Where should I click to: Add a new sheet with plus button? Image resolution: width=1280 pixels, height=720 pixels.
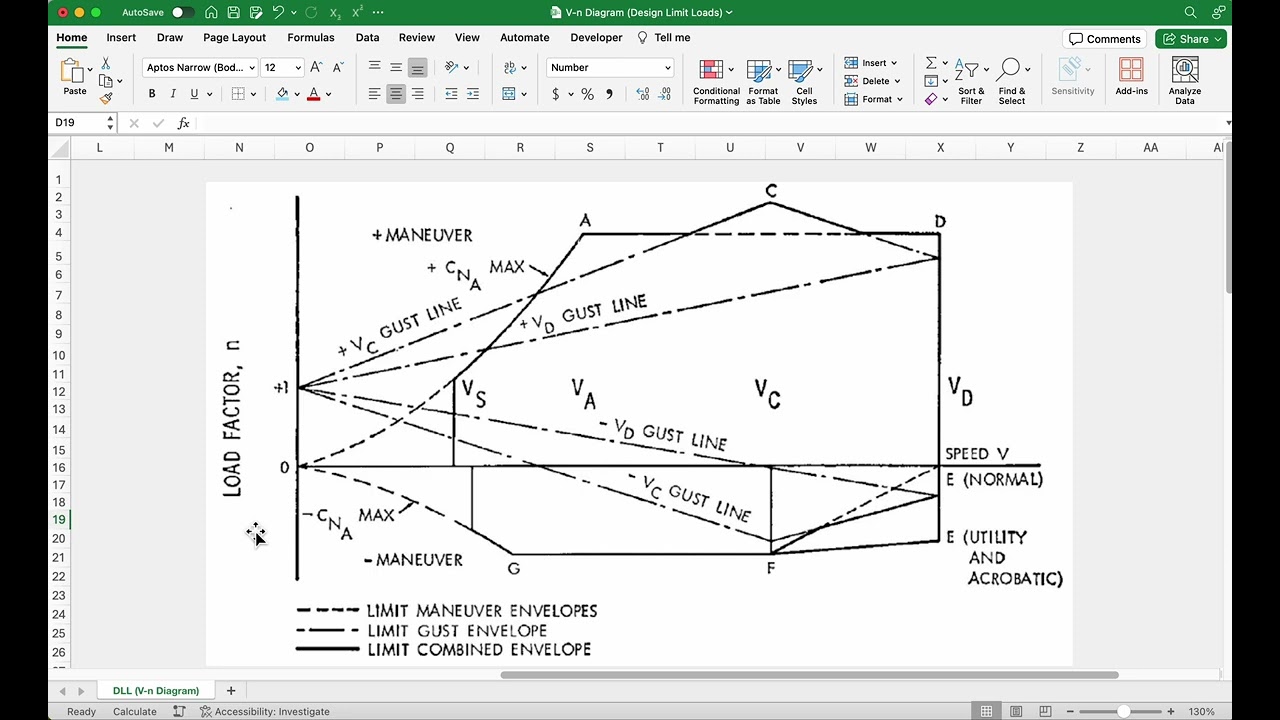[231, 690]
